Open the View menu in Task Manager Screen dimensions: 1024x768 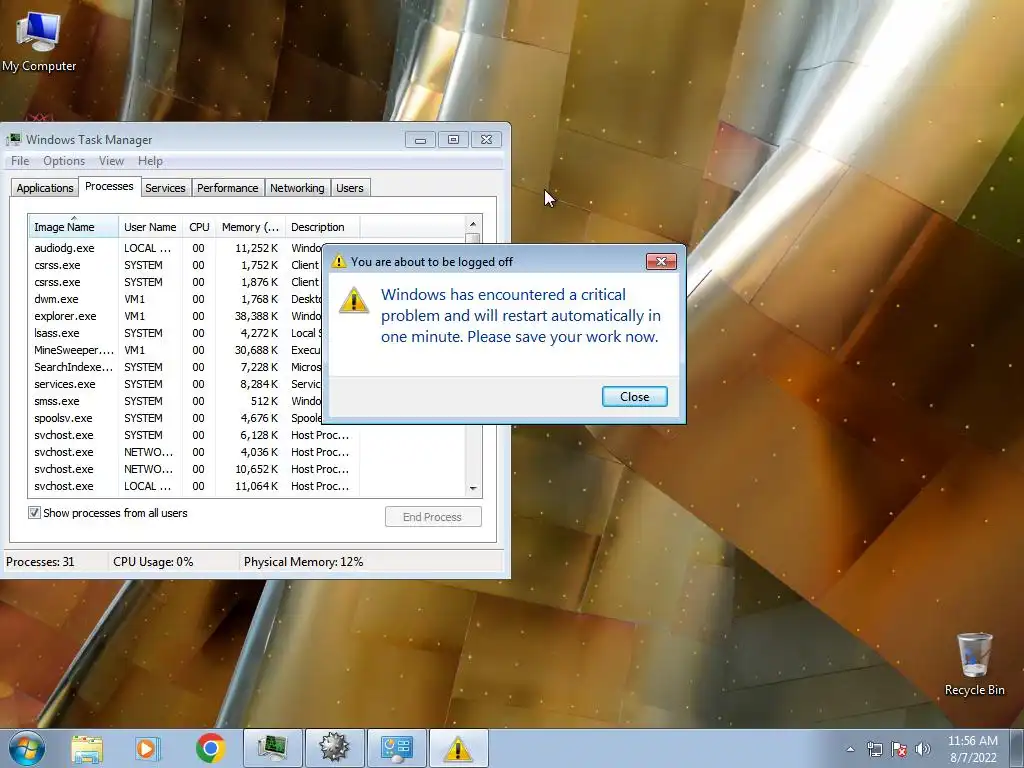[x=111, y=161]
